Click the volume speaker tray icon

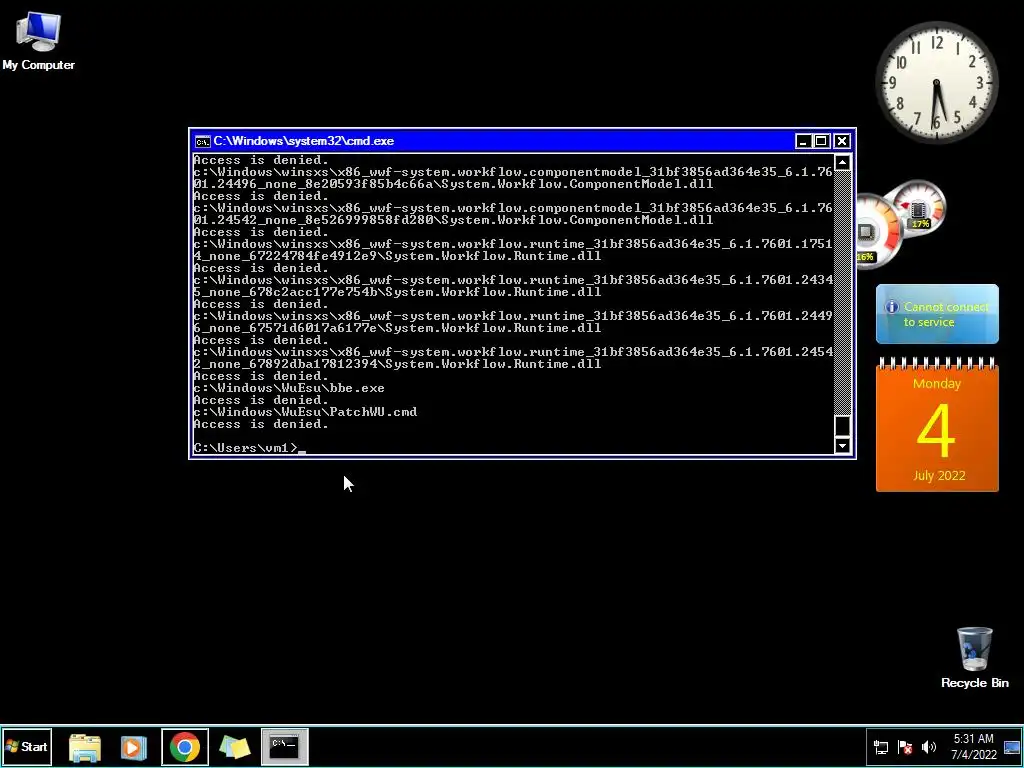(x=928, y=747)
